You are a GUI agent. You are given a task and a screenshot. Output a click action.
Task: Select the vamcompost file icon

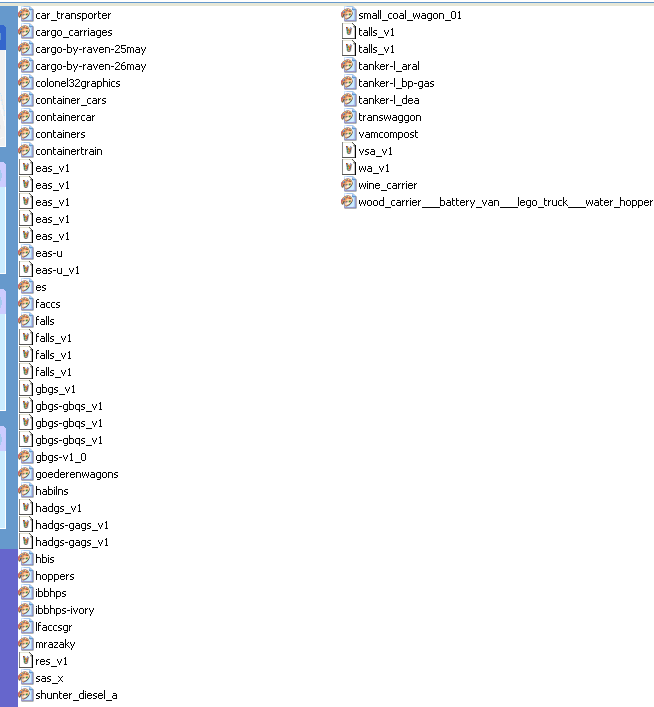click(x=349, y=134)
